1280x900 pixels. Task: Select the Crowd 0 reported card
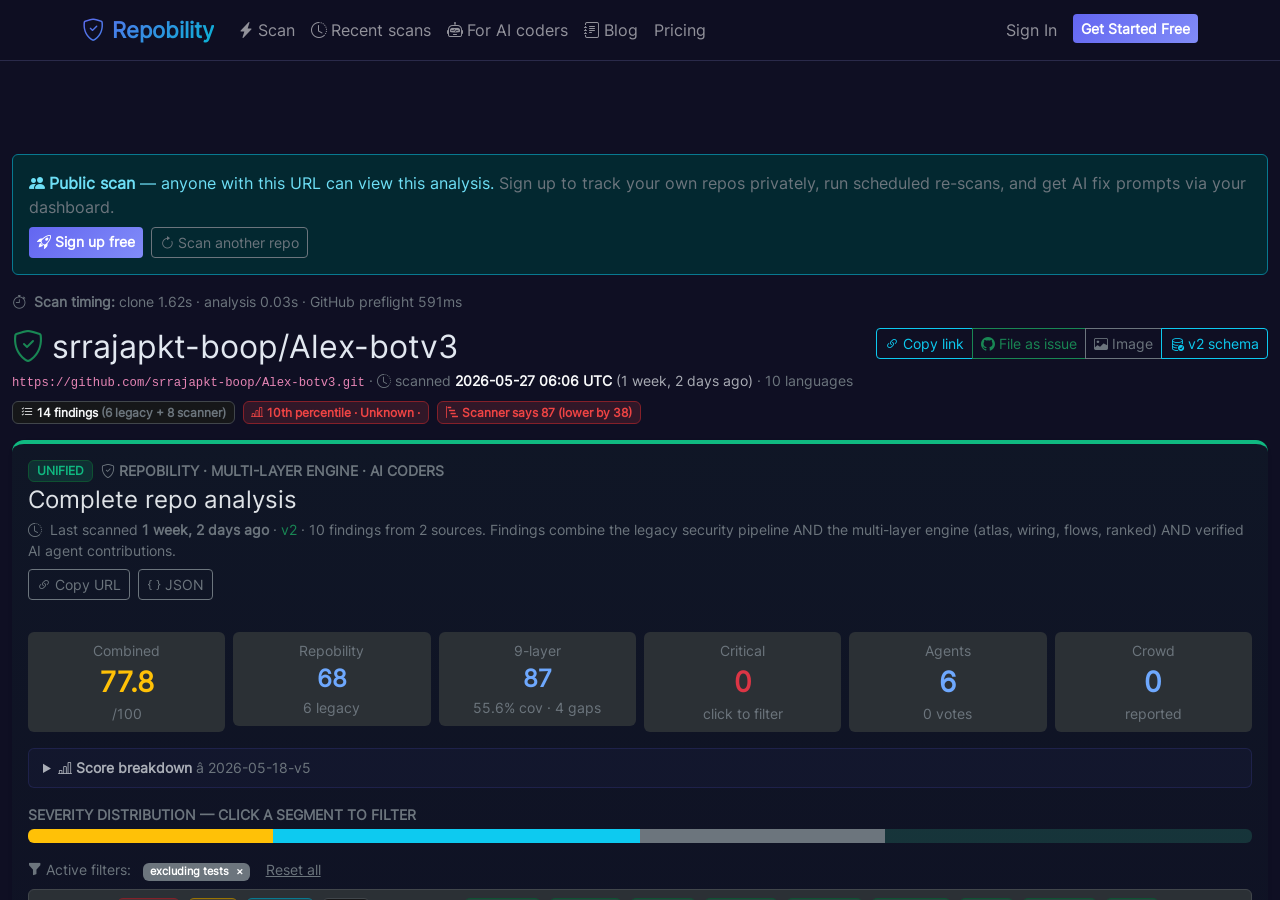tap(1153, 682)
